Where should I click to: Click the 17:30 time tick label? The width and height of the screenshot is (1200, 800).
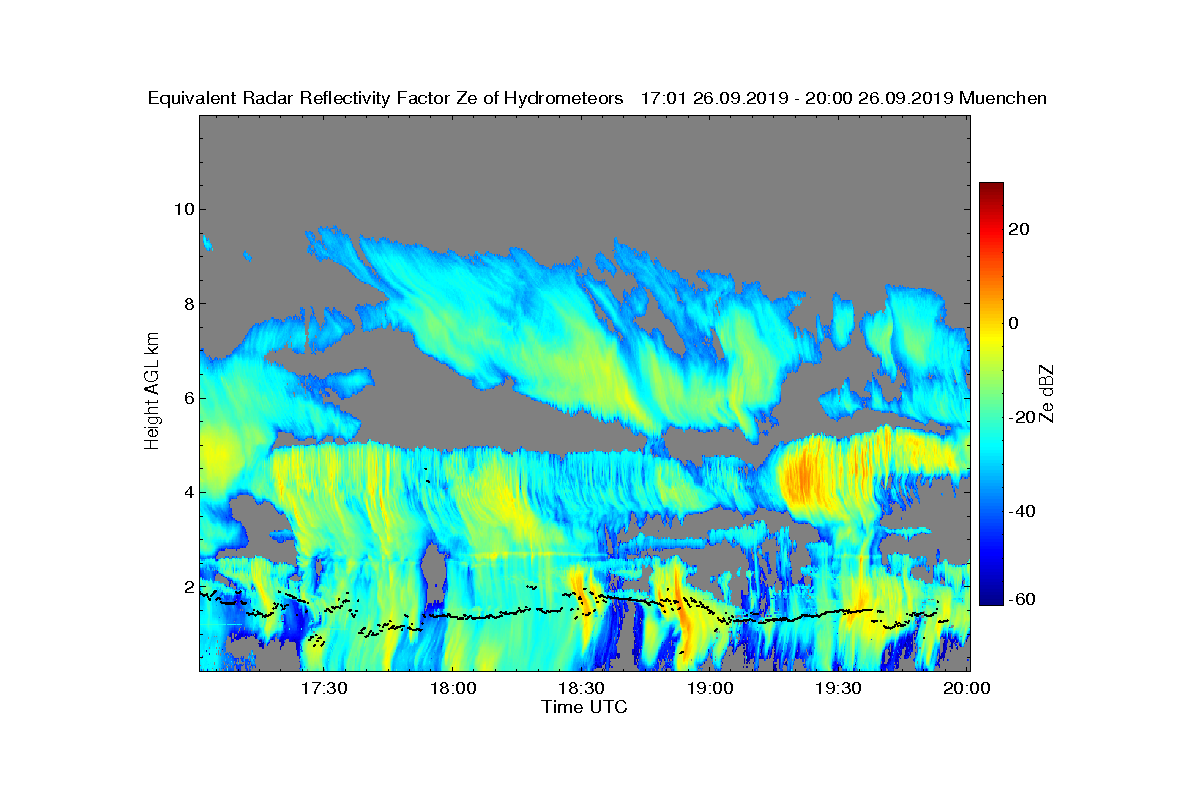pos(323,689)
